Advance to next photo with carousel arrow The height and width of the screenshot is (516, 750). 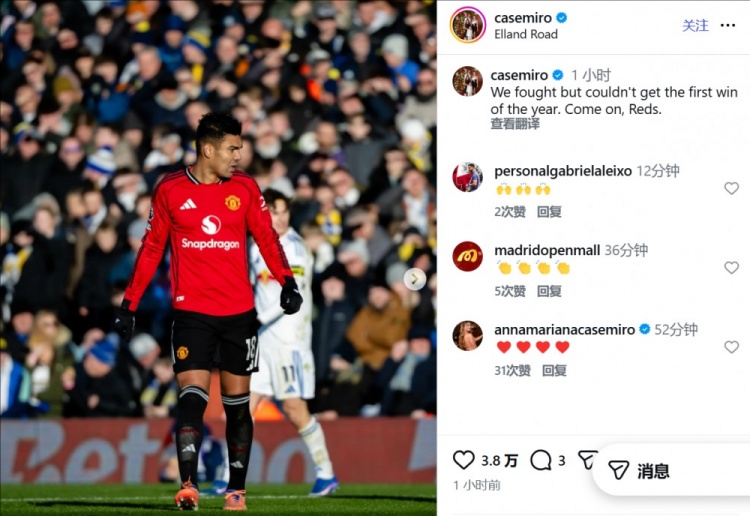point(415,279)
